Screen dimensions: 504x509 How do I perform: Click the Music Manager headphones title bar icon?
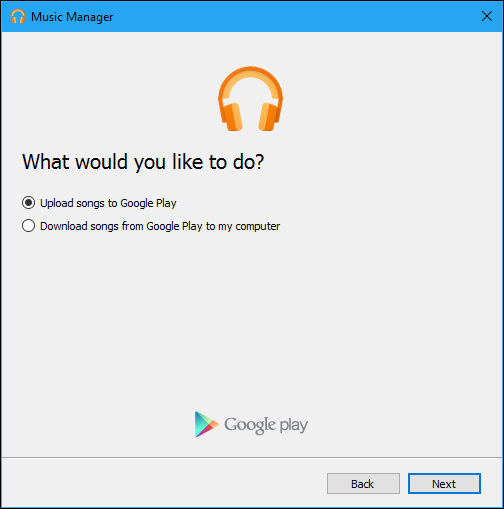tap(18, 16)
